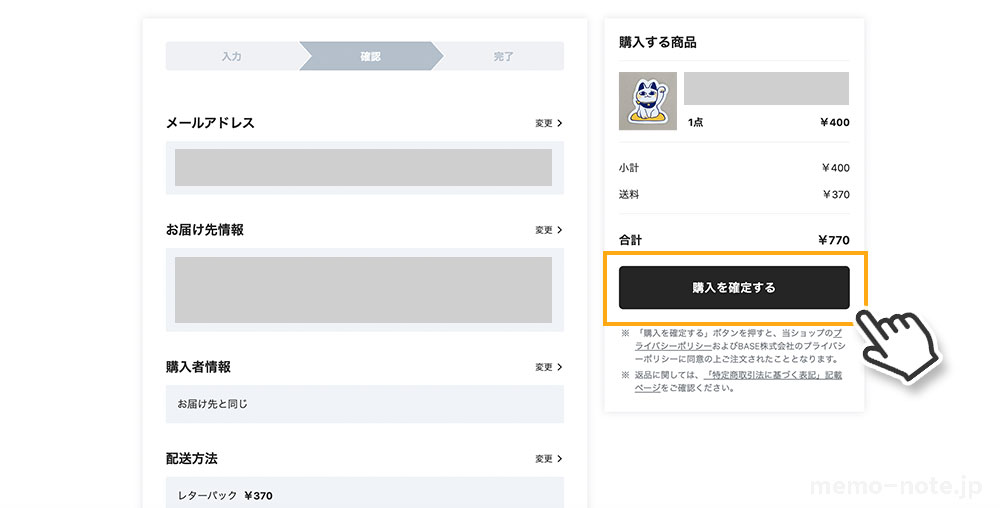The height and width of the screenshot is (508, 1000).
Task: Click the masked delivery address box
Action: (x=364, y=290)
